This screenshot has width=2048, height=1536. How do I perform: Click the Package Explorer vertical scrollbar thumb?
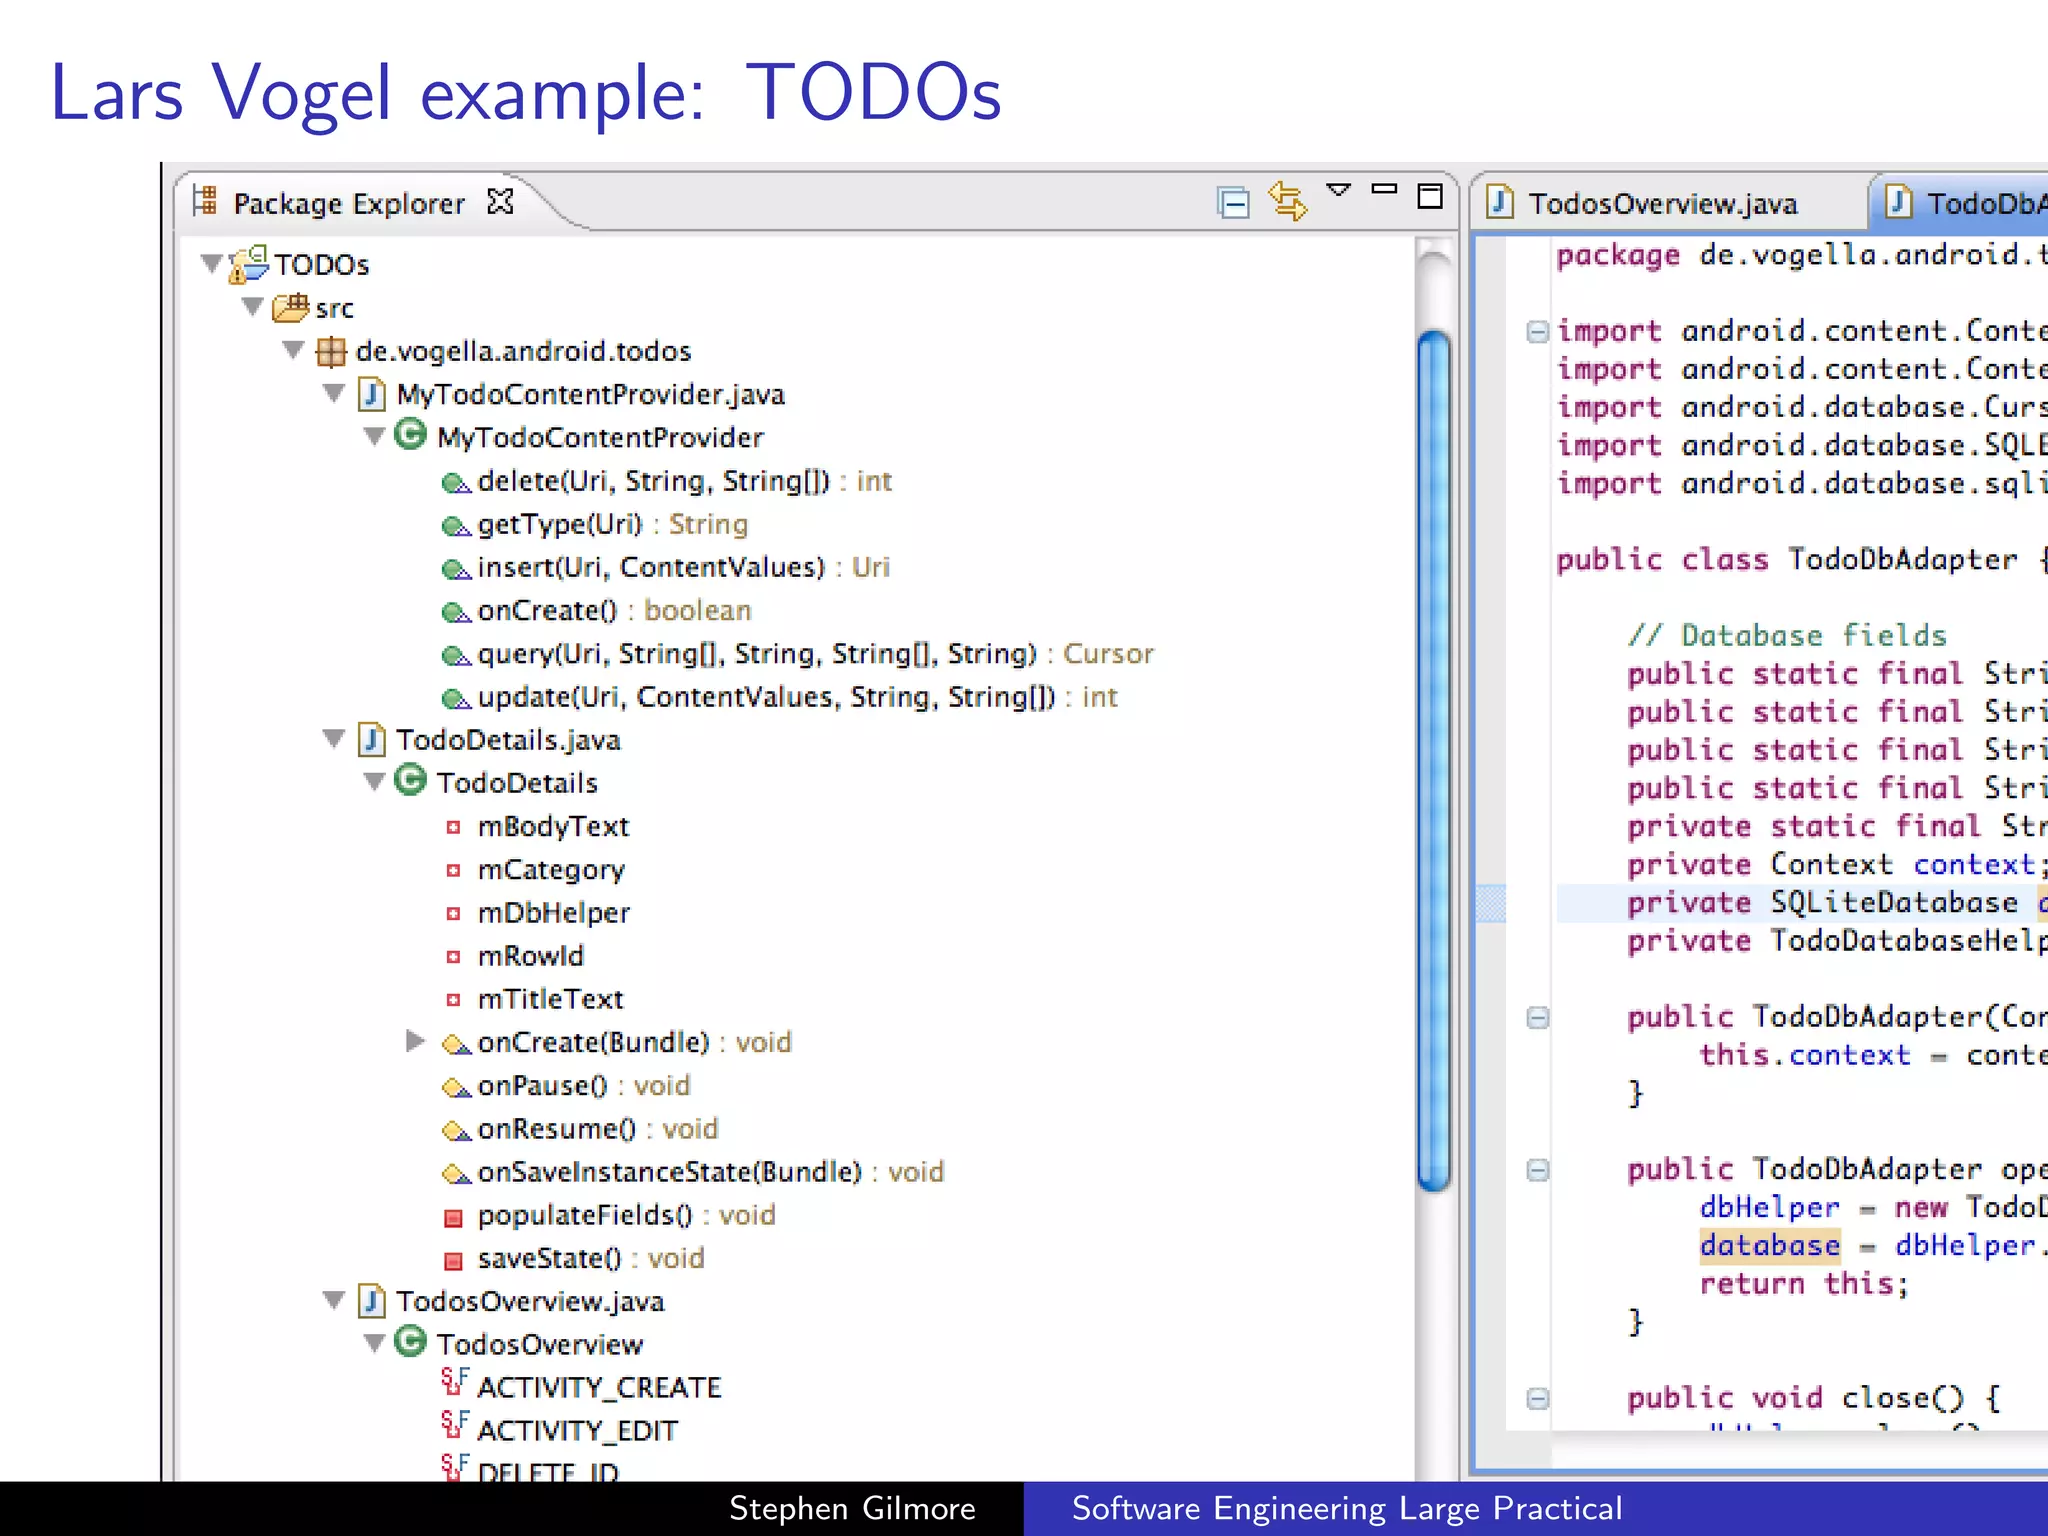click(x=1435, y=760)
